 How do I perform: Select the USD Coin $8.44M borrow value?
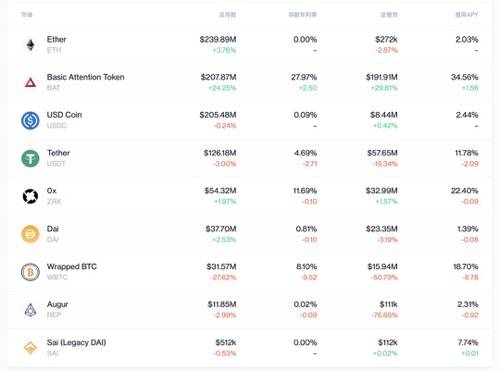384,115
